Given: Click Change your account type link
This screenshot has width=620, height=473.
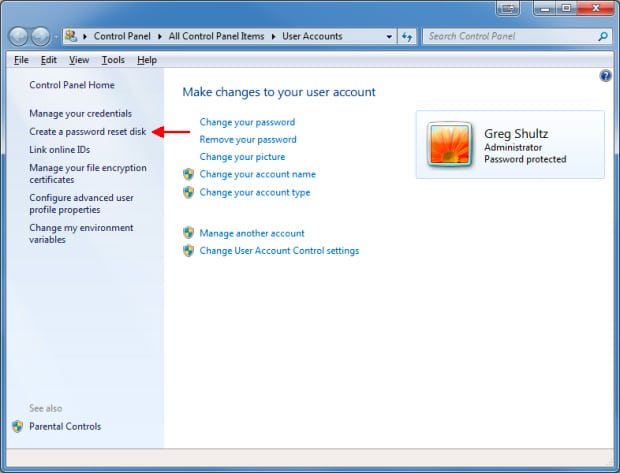Looking at the screenshot, I should pos(255,192).
